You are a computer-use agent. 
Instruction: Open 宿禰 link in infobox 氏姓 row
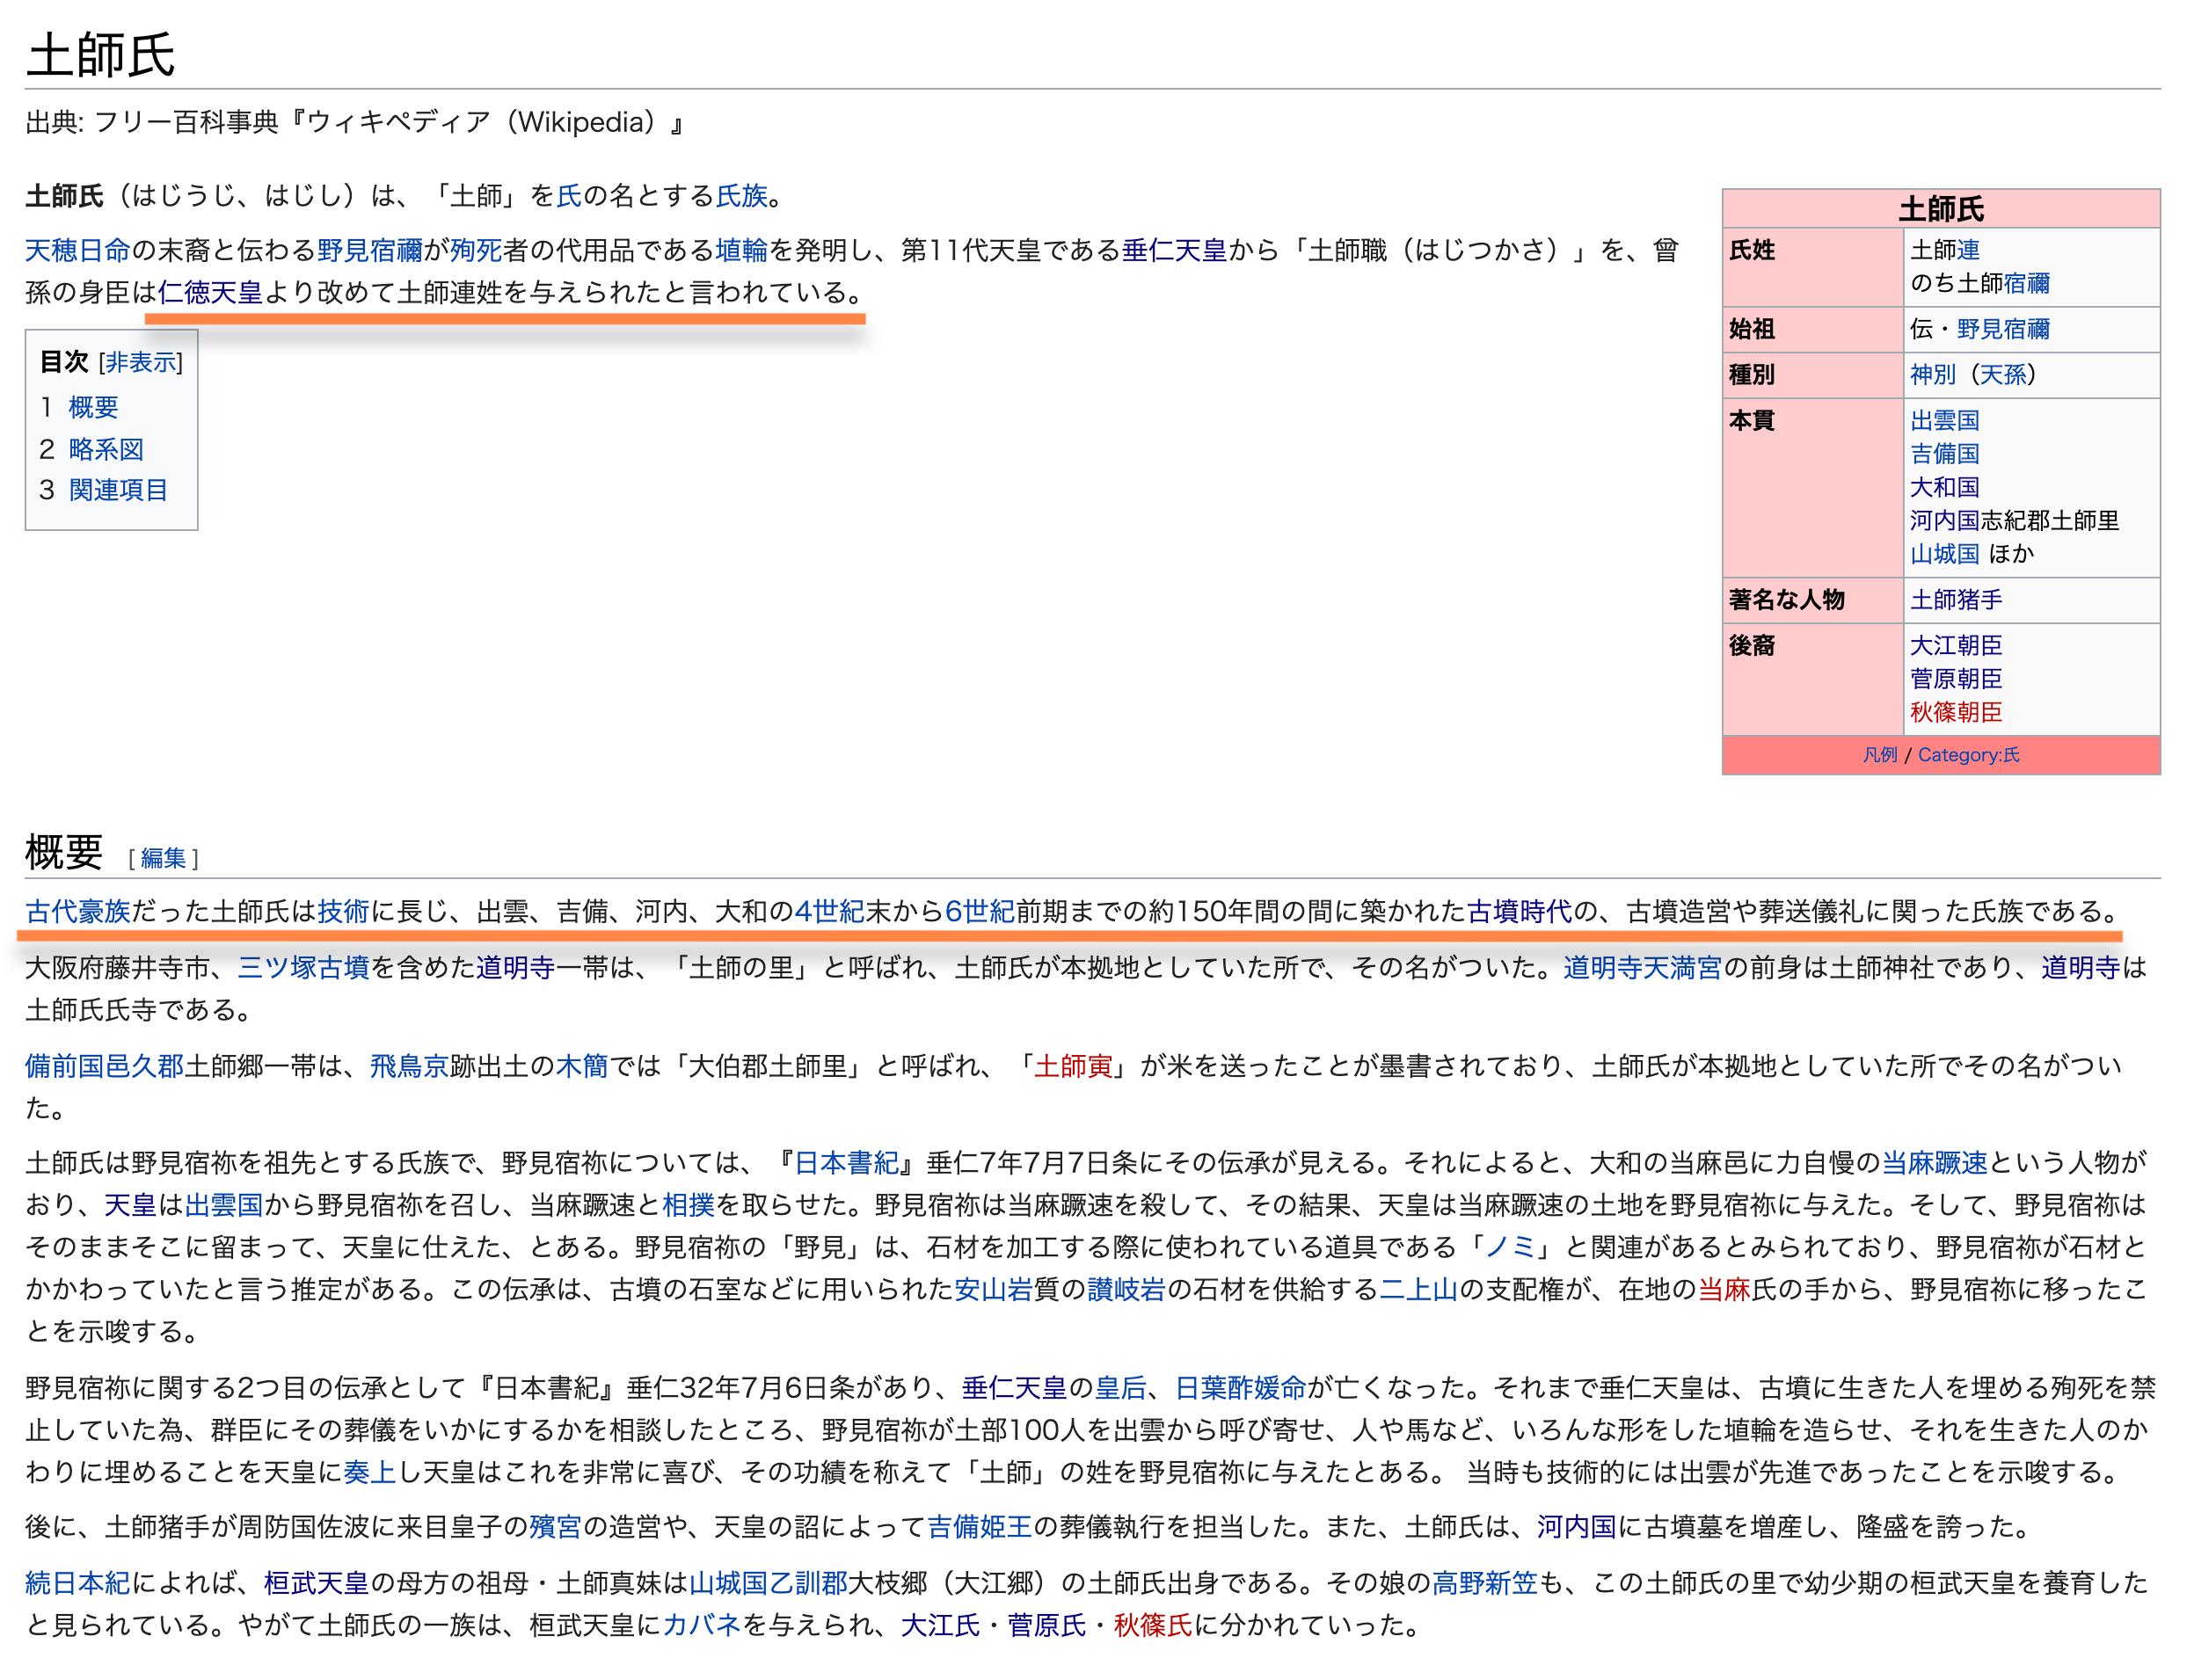pyautogui.click(x=2027, y=283)
